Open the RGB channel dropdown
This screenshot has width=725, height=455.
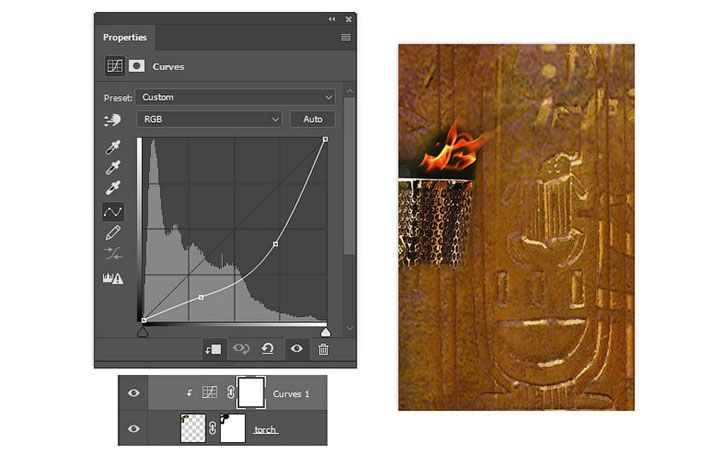[209, 119]
